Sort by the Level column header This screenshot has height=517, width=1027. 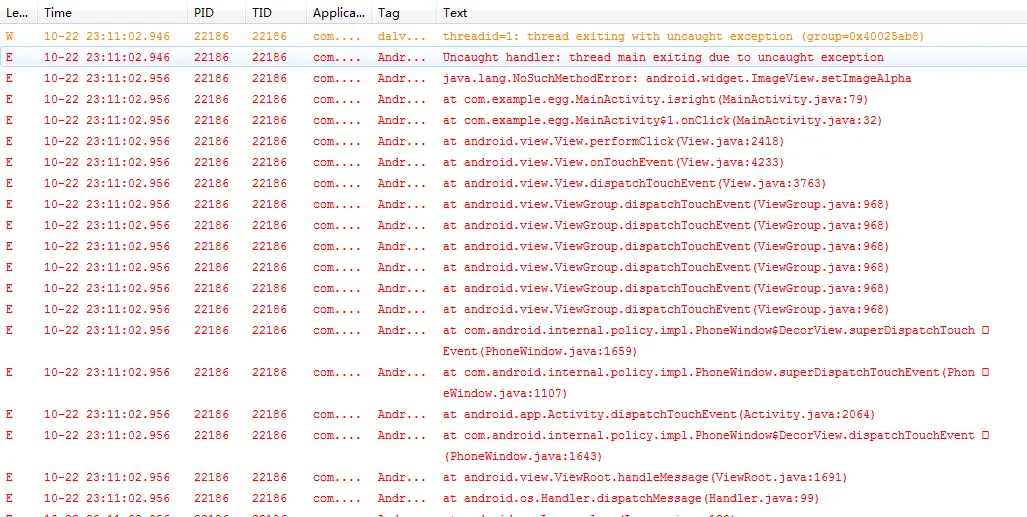point(18,12)
